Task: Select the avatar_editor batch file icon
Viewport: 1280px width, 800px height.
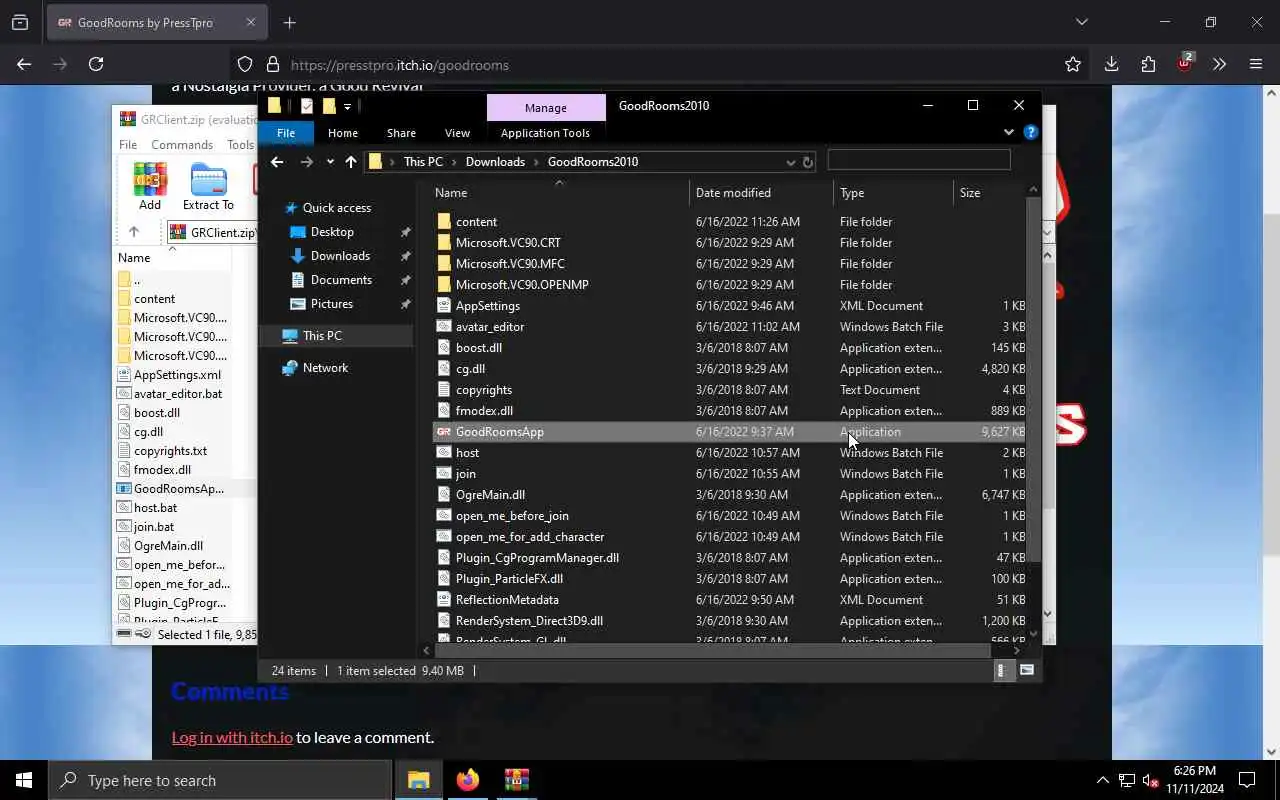Action: (444, 327)
